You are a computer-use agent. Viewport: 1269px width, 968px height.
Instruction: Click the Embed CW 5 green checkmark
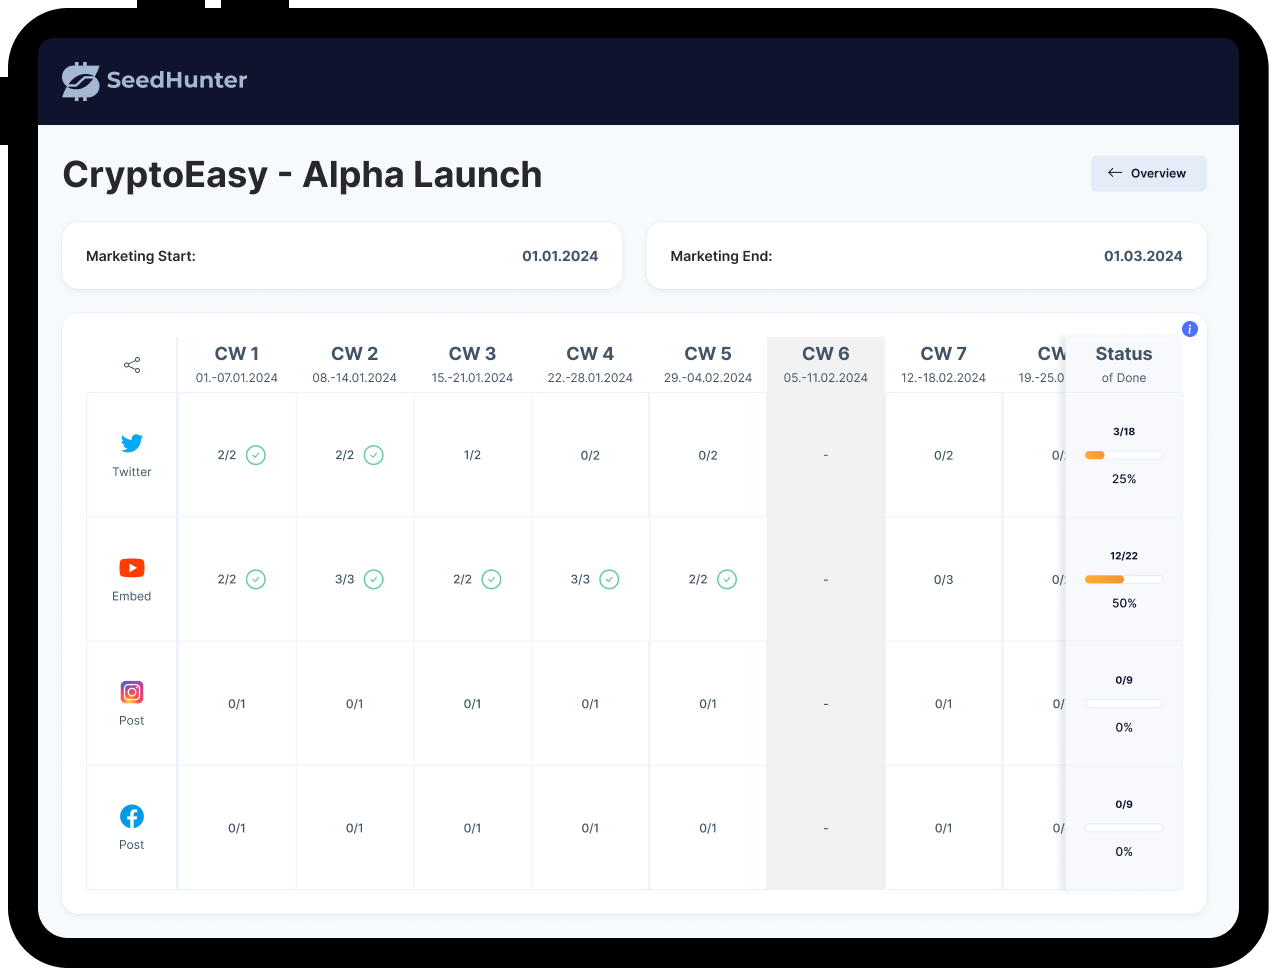[727, 579]
